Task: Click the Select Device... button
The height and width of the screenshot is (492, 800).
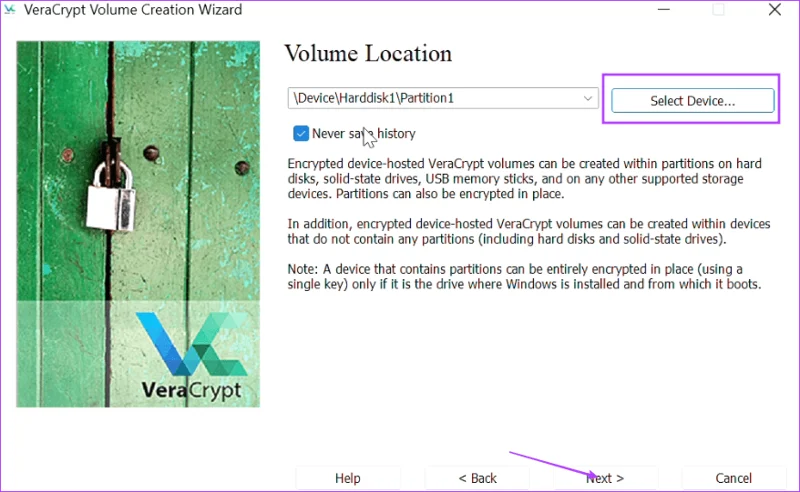Action: click(692, 101)
